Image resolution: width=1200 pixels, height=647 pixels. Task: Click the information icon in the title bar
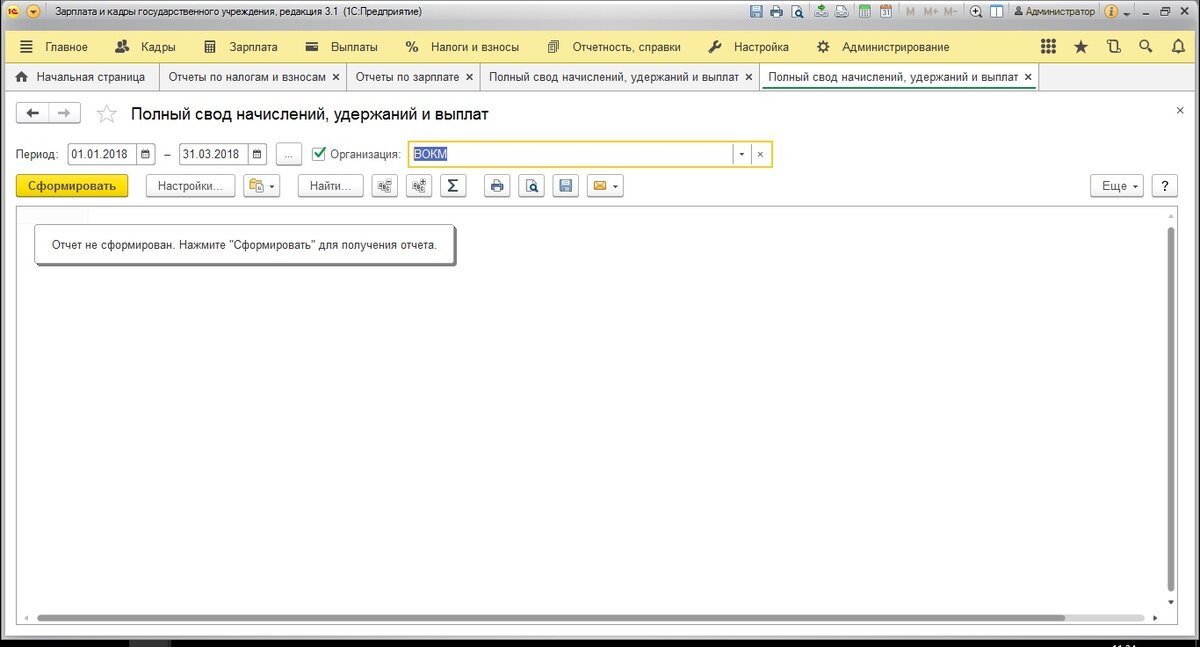1110,12
